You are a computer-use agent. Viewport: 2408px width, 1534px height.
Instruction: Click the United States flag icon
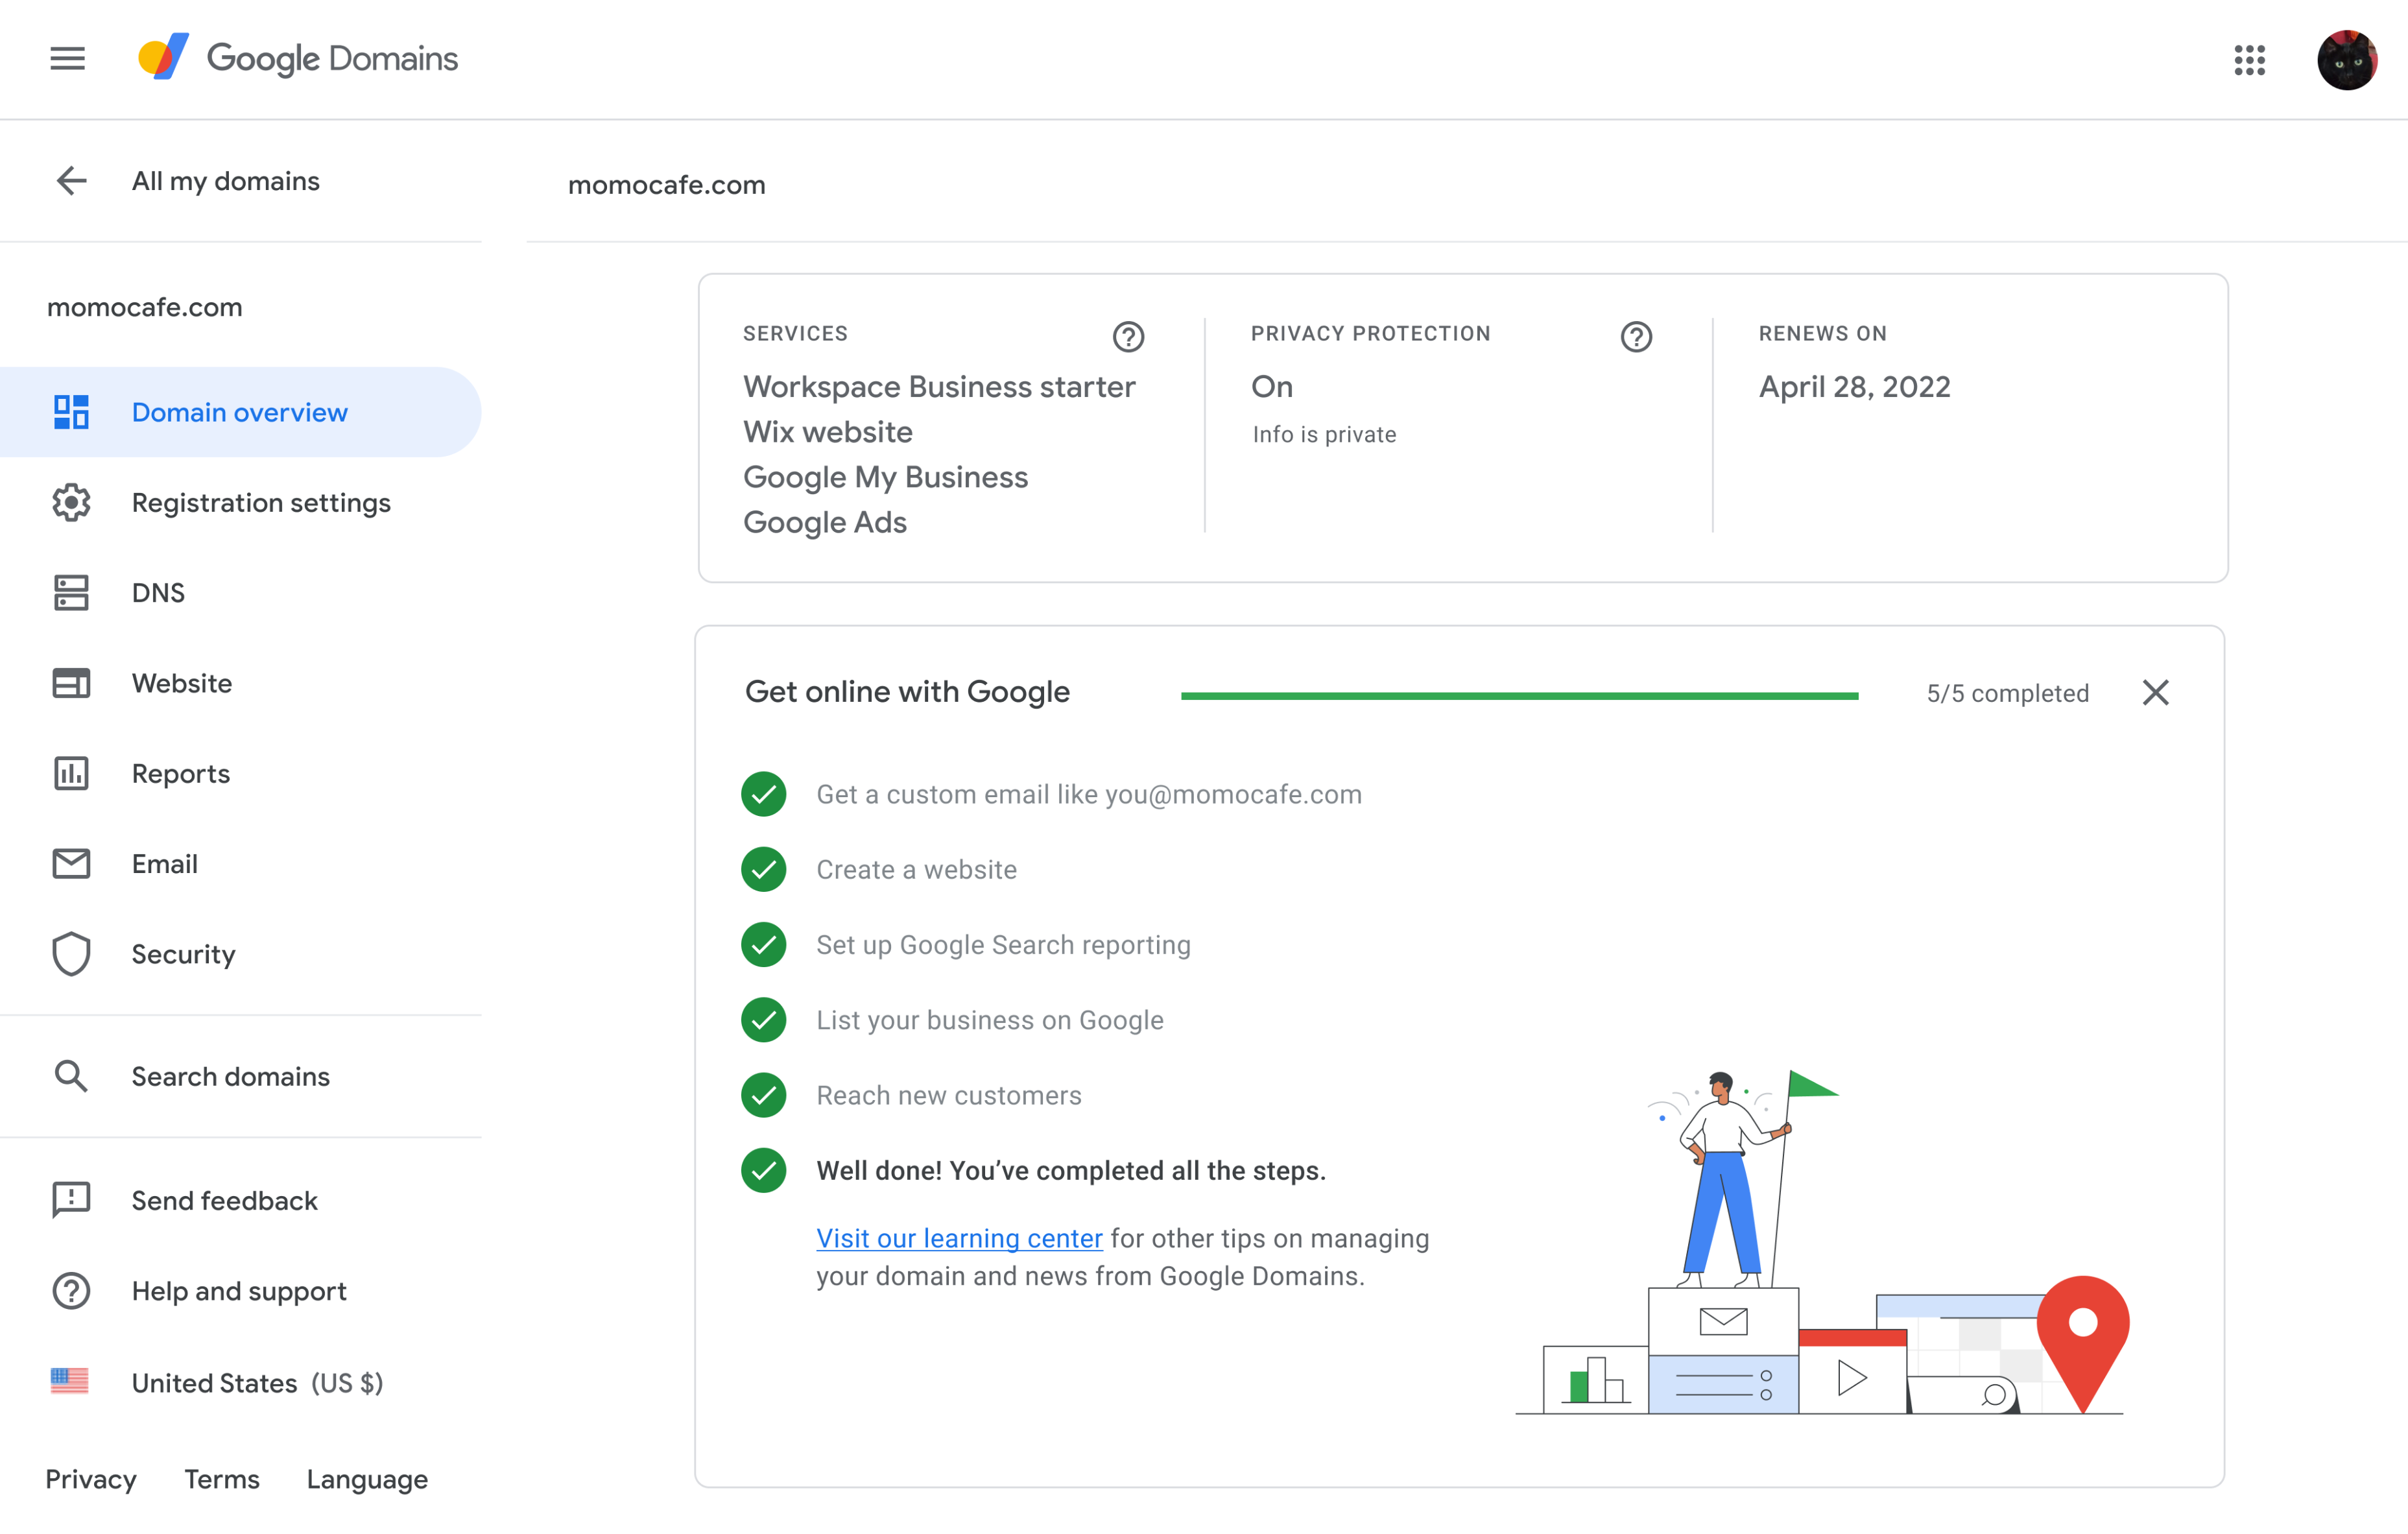tap(69, 1382)
